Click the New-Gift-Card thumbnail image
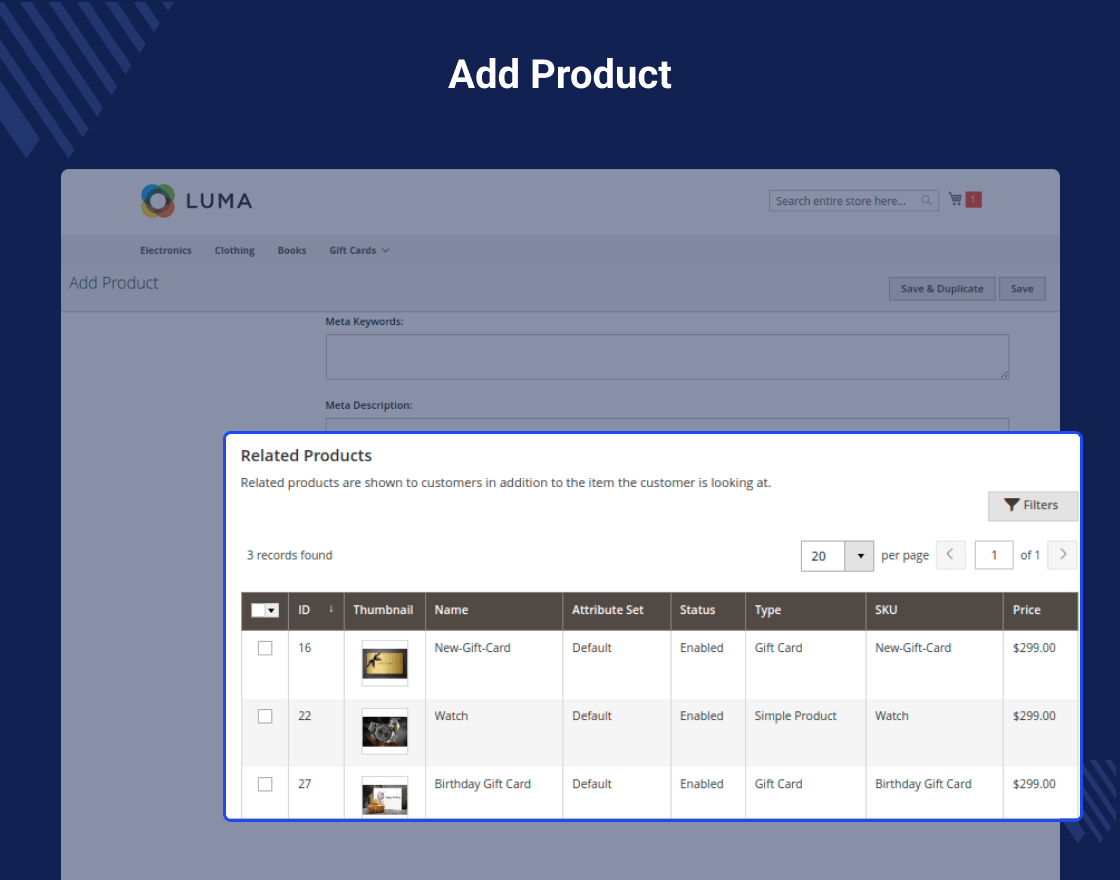 (385, 664)
